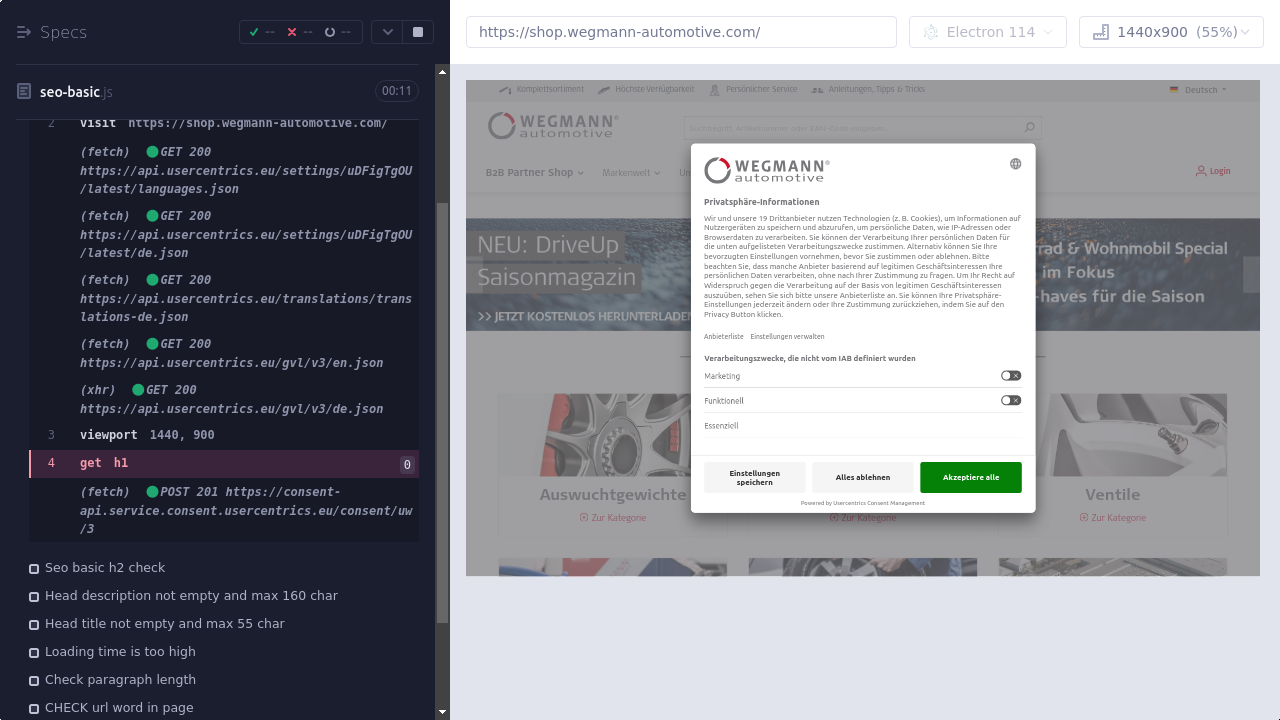Image resolution: width=1280 pixels, height=720 pixels.
Task: Expand the Specs list sidebar icon
Action: (x=24, y=32)
